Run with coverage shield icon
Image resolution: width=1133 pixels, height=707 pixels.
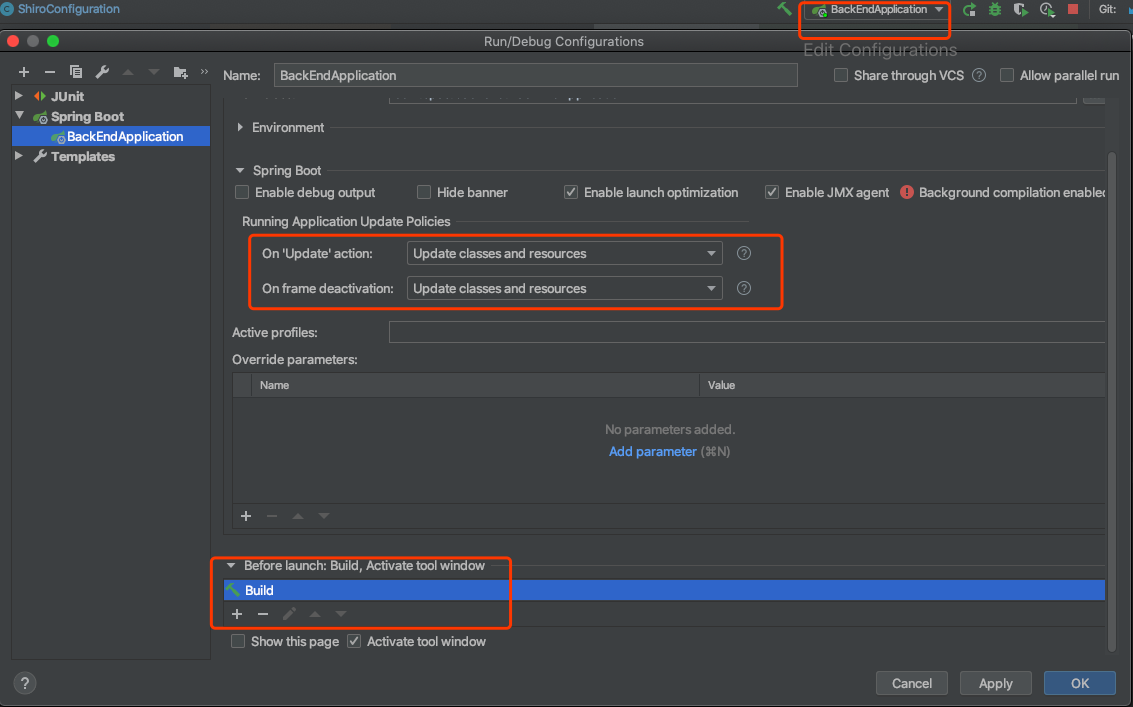(x=1020, y=9)
